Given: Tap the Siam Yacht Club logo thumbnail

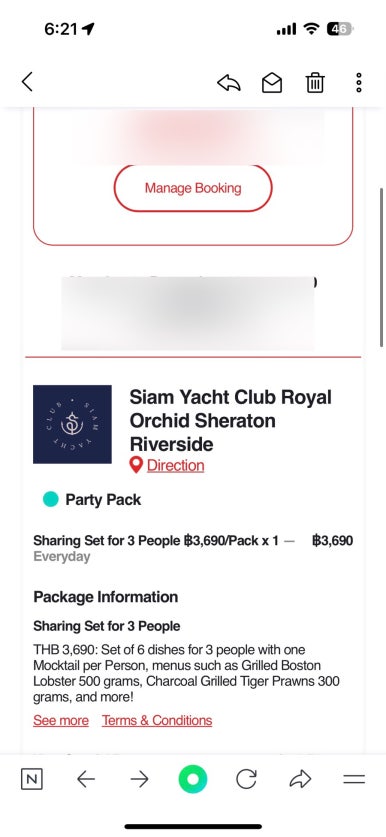Looking at the screenshot, I should (73, 424).
